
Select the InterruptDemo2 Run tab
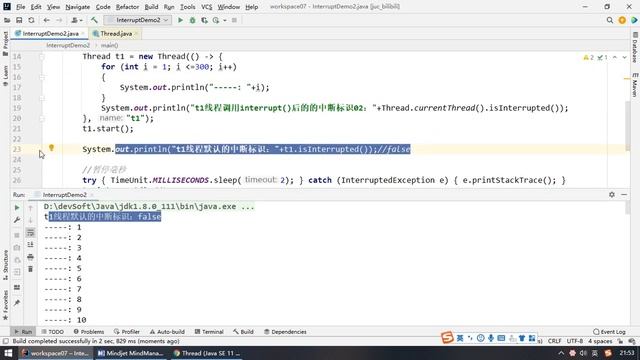[x=64, y=195]
